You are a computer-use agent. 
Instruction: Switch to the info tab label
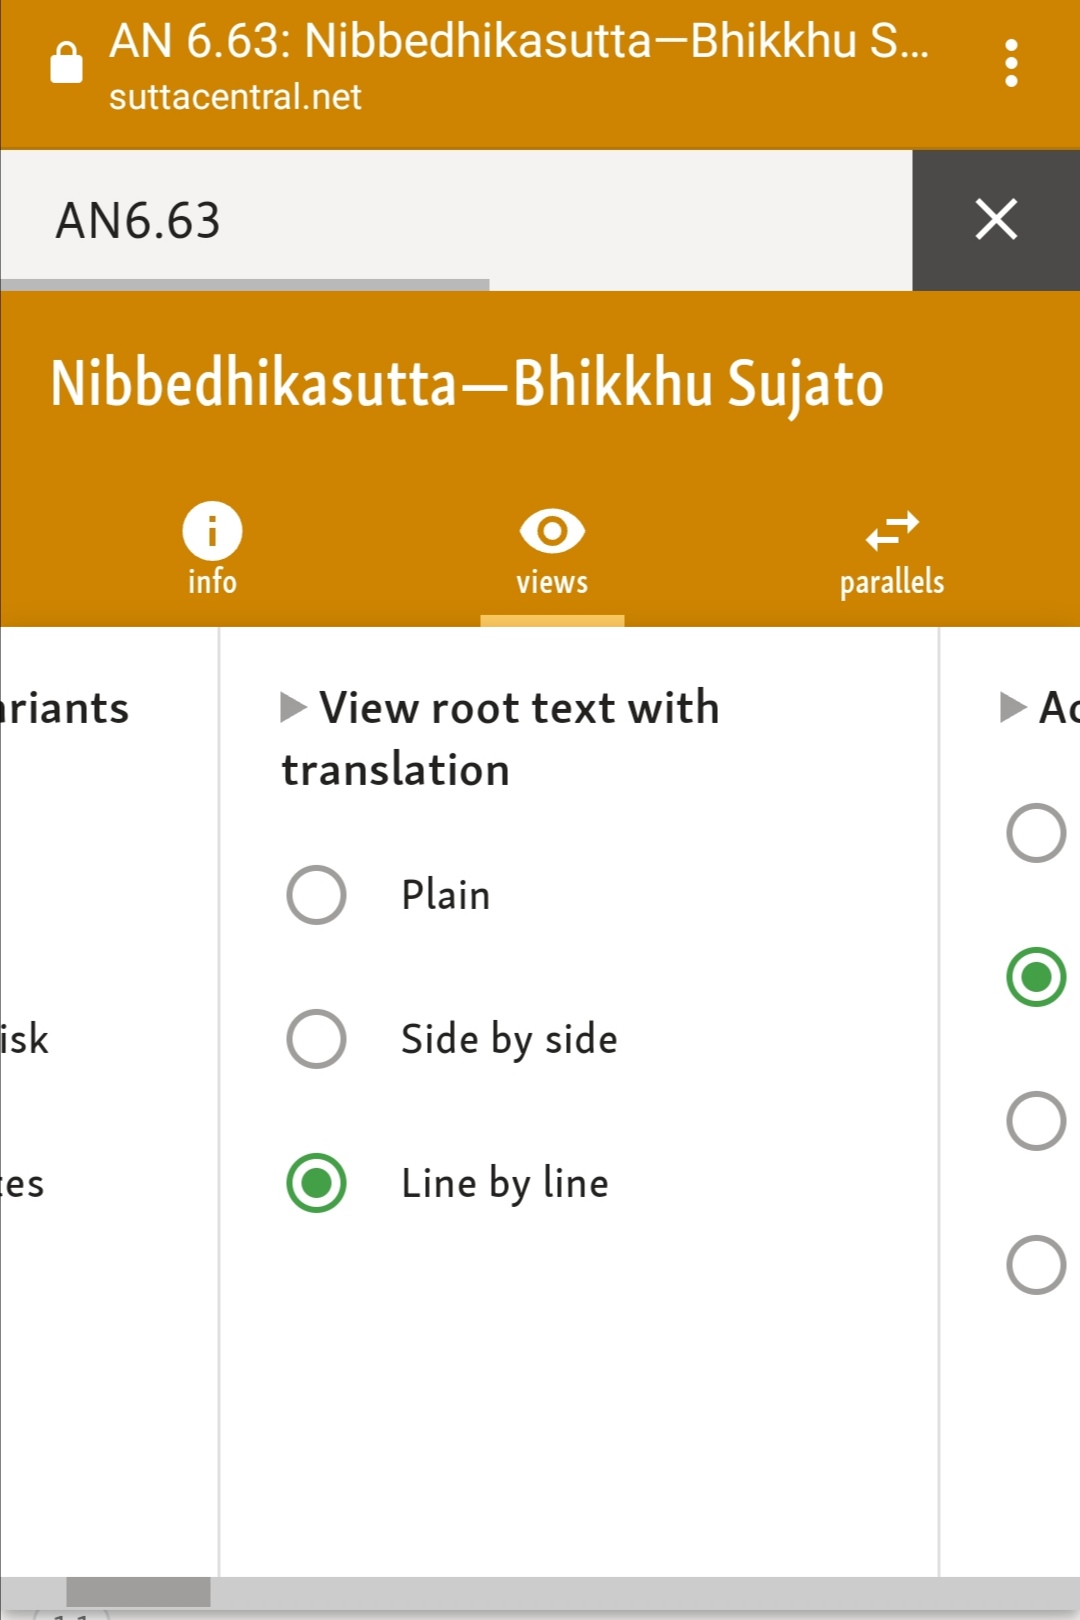pos(212,581)
